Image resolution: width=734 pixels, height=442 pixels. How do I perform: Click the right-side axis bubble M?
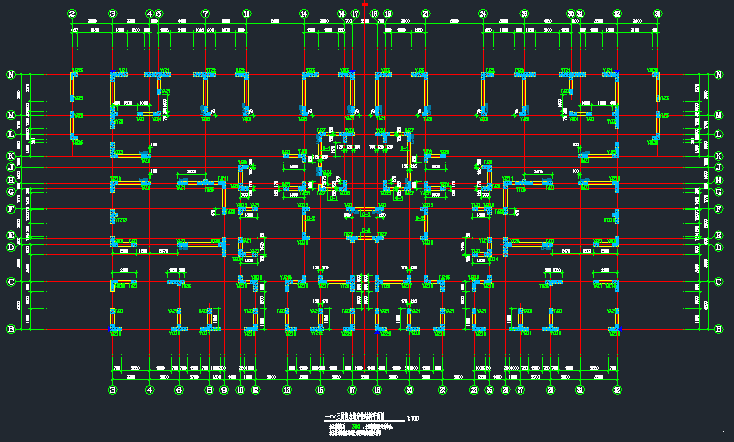pyautogui.click(x=718, y=115)
